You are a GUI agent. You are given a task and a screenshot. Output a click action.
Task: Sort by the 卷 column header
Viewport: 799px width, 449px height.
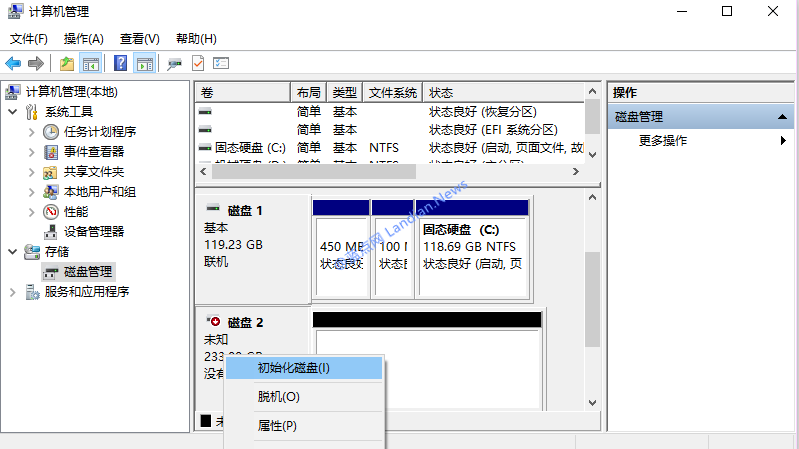pos(243,93)
